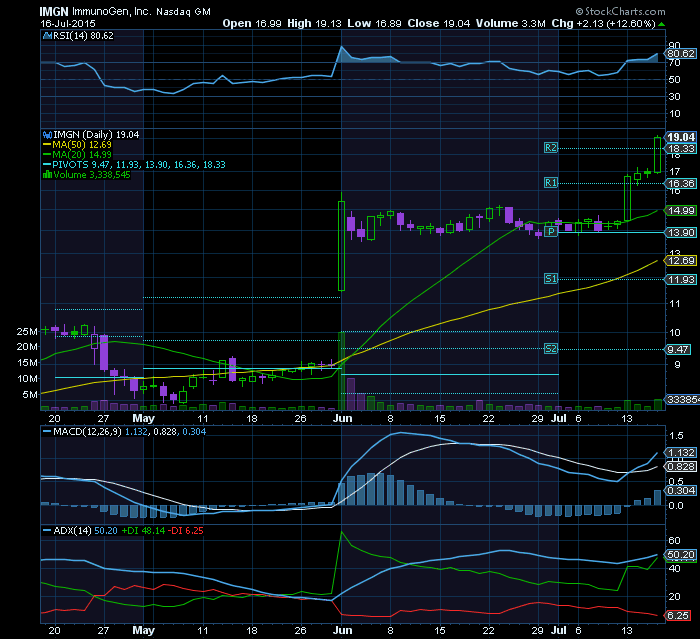Click the 3338545 volume value tag

click(682, 400)
